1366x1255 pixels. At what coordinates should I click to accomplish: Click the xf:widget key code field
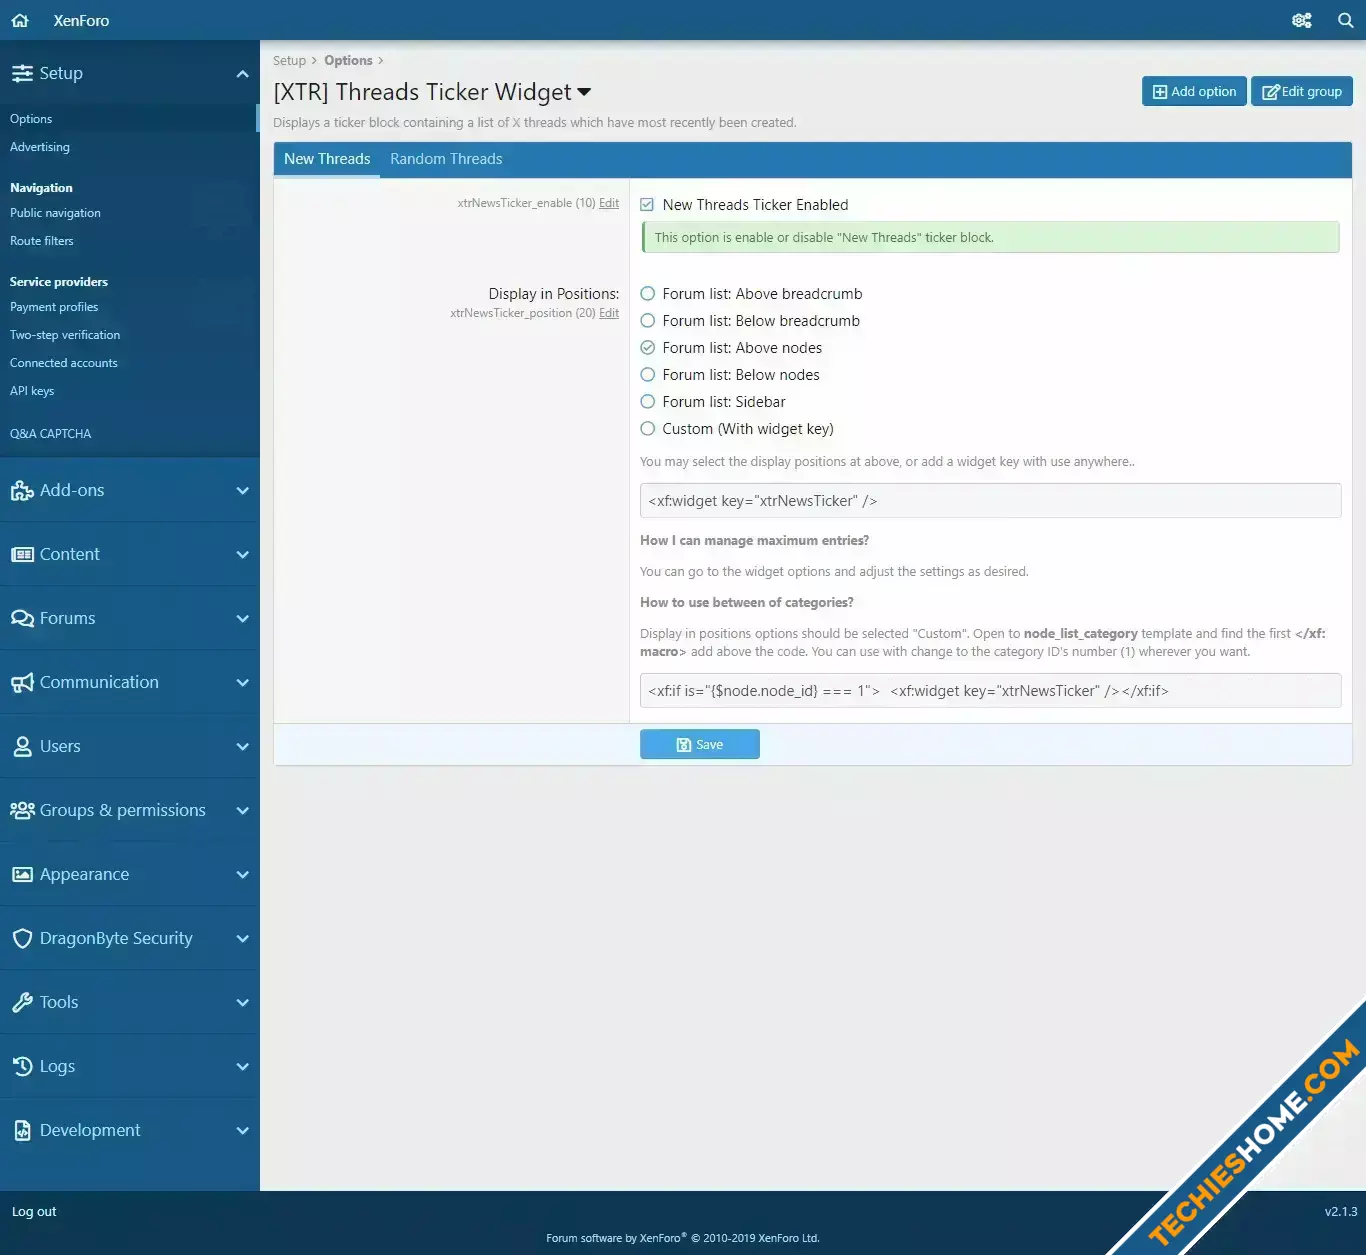click(x=990, y=501)
